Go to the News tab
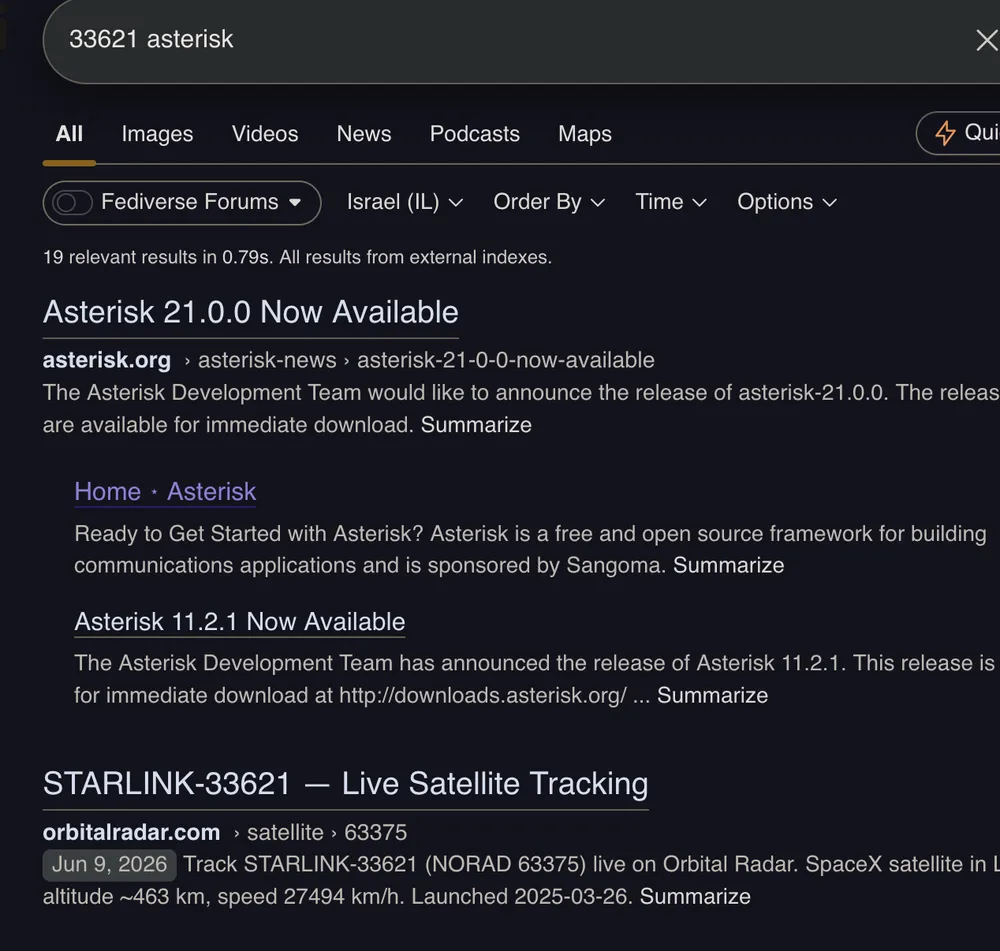Screen dimensions: 1000x951 point(364,134)
